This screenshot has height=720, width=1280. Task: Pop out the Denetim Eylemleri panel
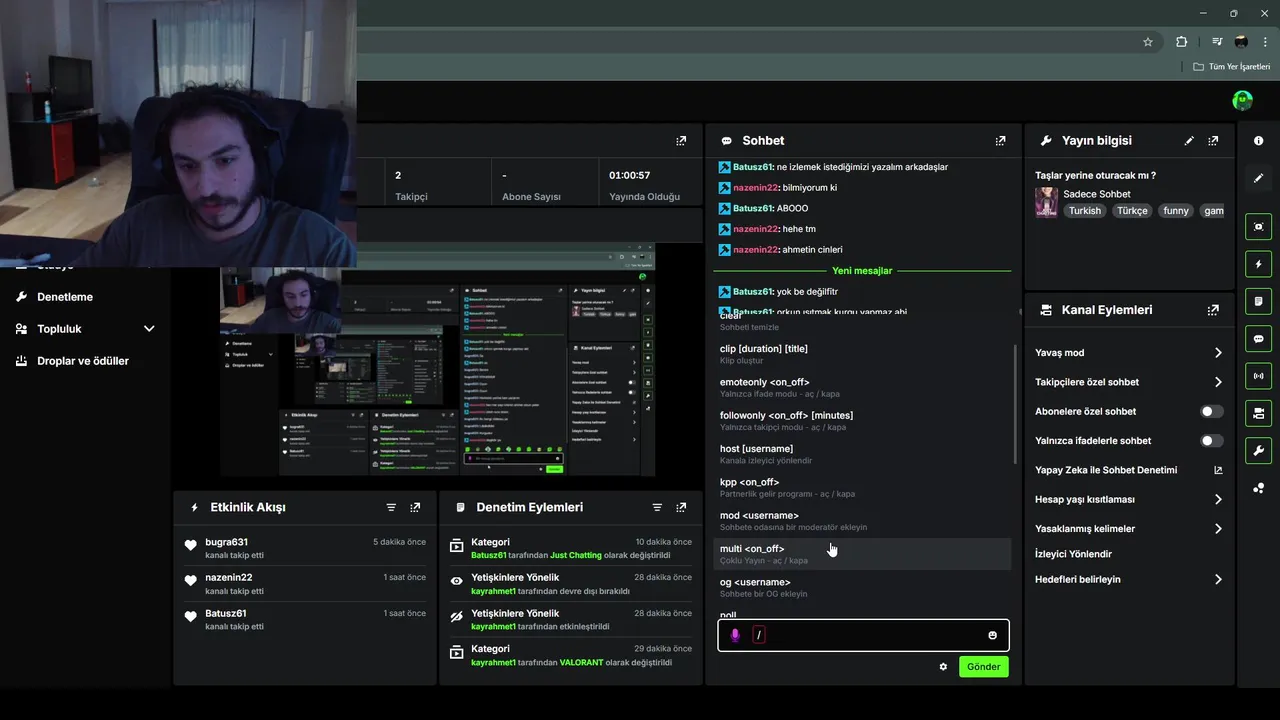tap(681, 508)
